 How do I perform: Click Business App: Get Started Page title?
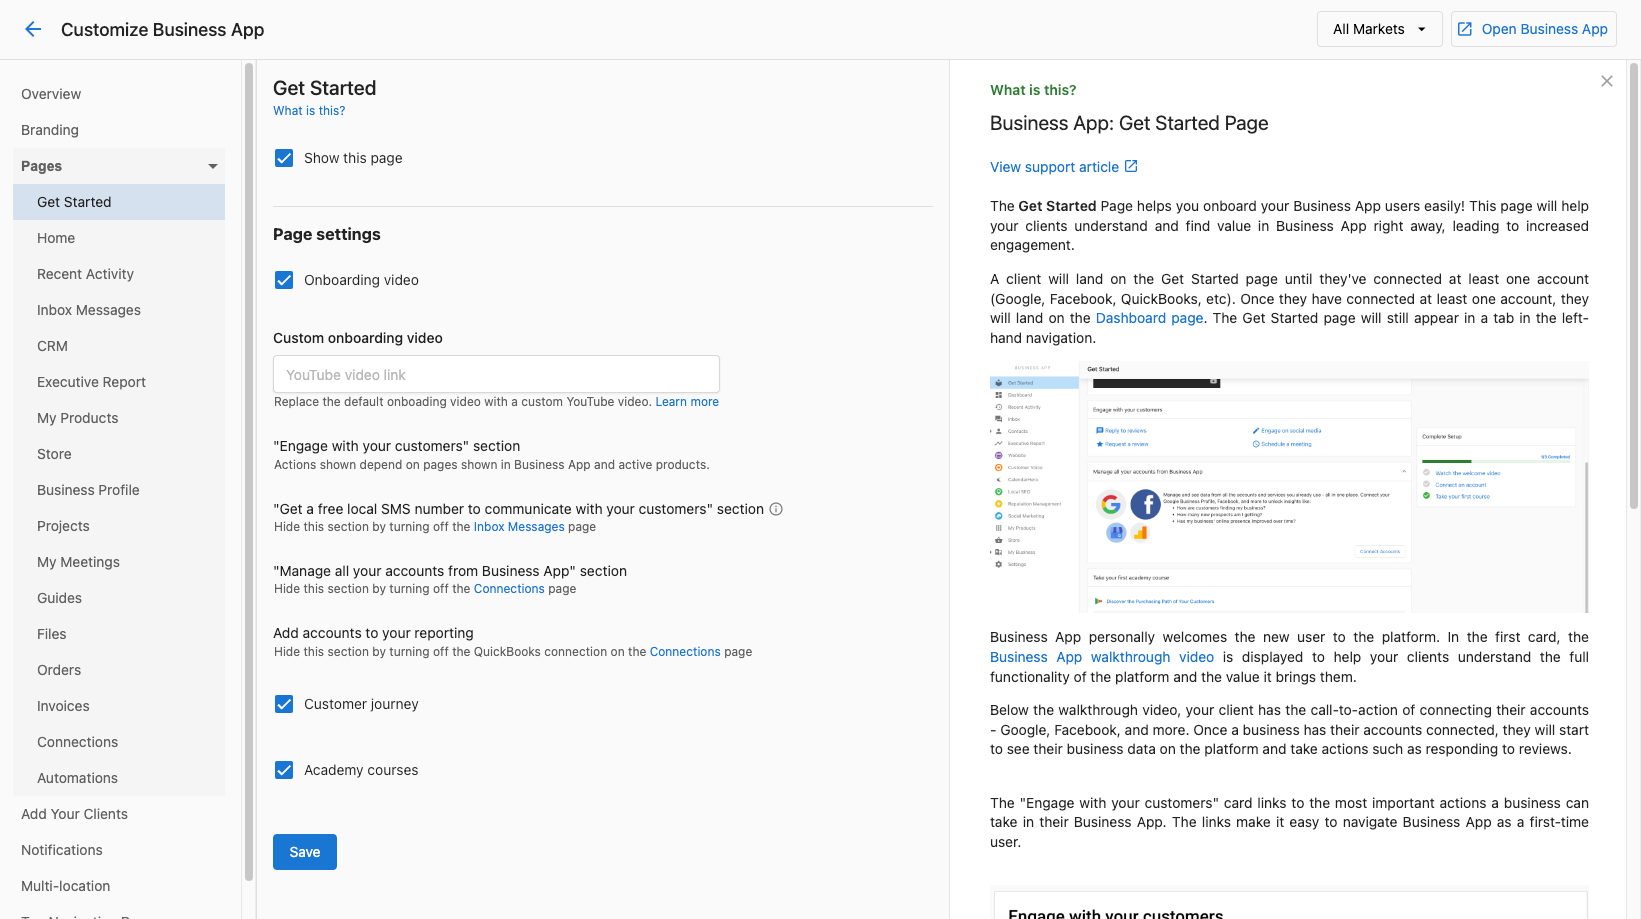tap(1129, 123)
